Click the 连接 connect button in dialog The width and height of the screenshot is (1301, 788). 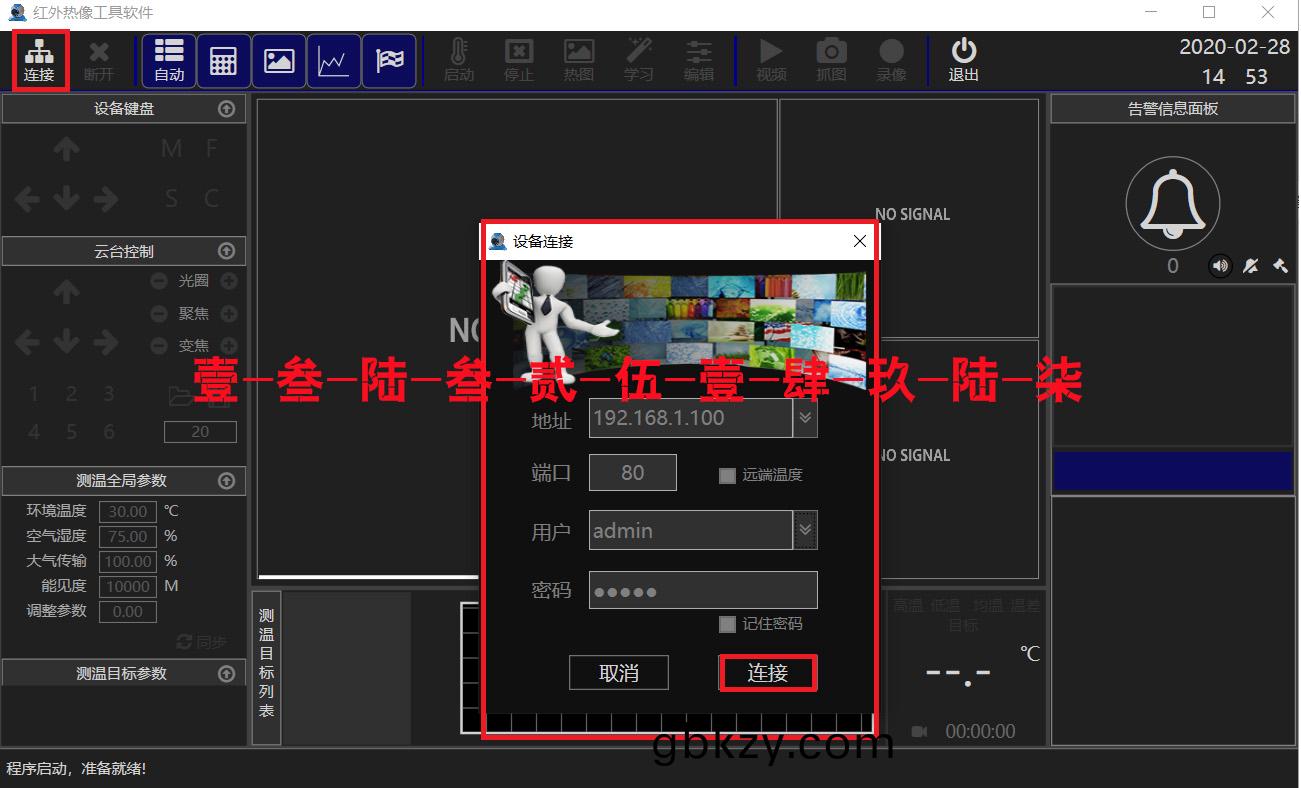pos(767,673)
